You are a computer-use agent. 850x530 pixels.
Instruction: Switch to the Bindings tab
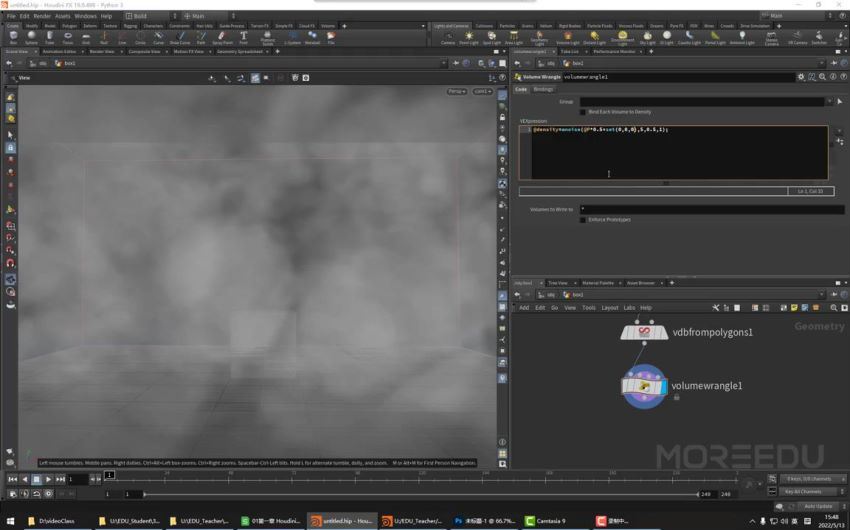(543, 89)
